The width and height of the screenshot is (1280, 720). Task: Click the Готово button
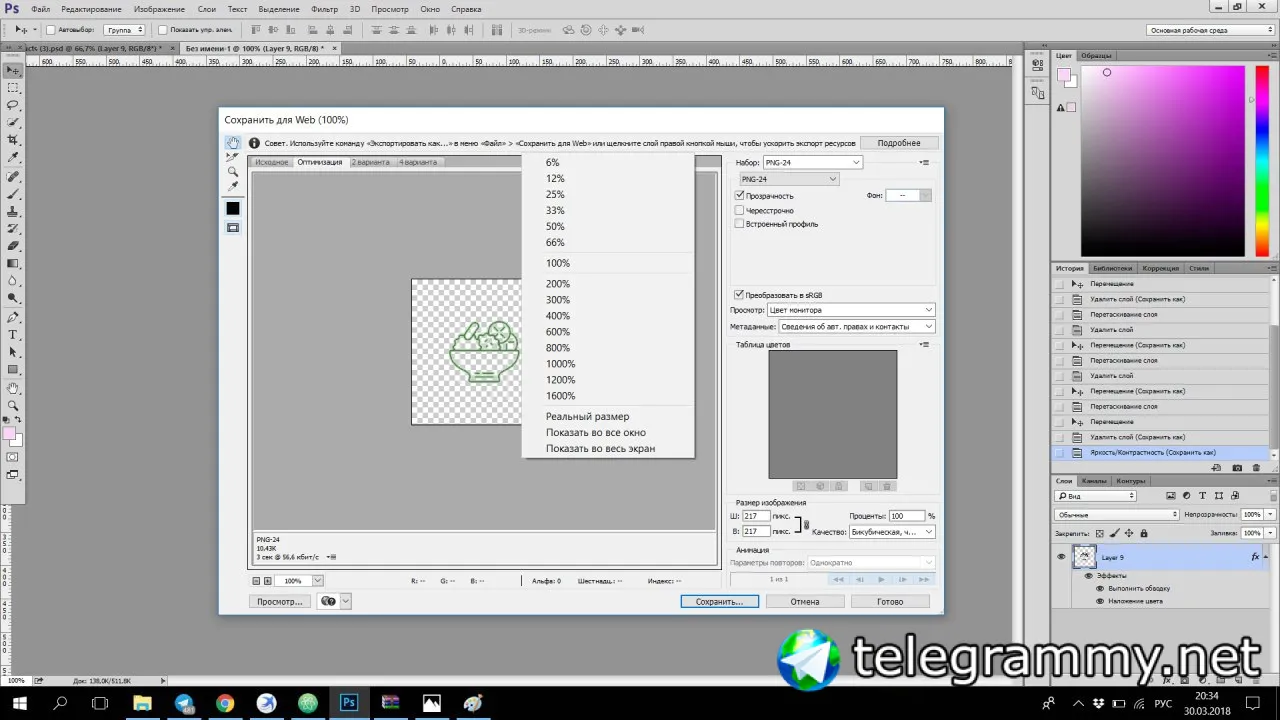coord(890,602)
